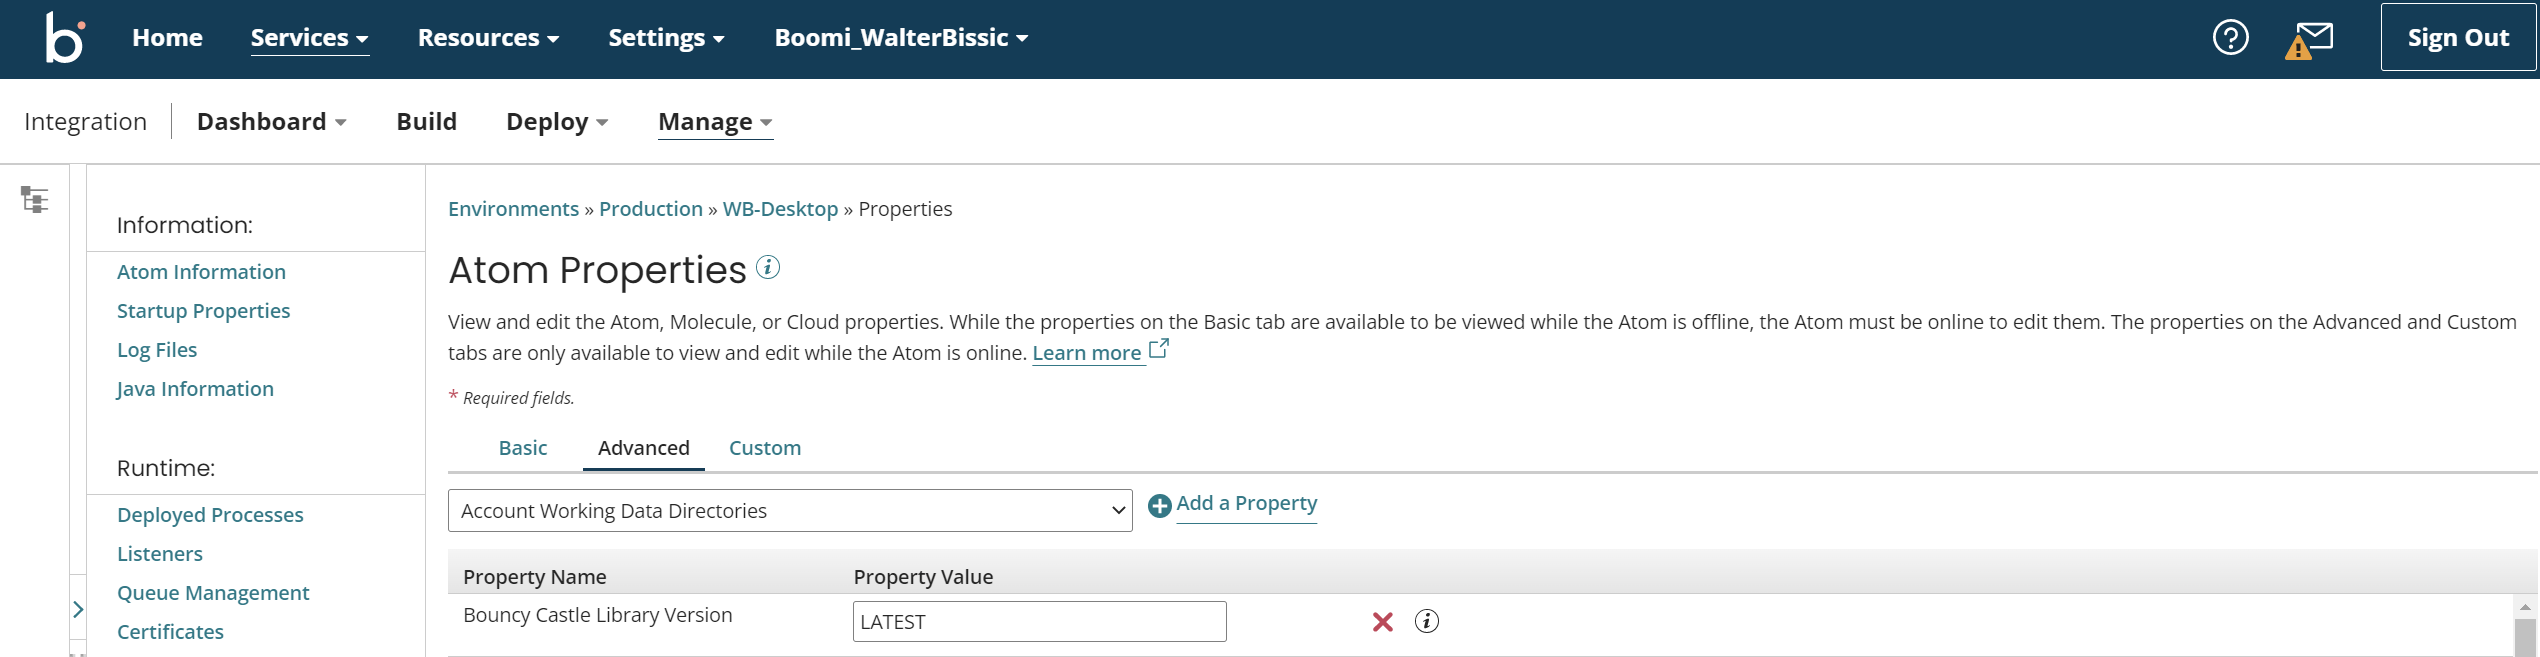Open Queue Management from the Runtime section

(213, 592)
